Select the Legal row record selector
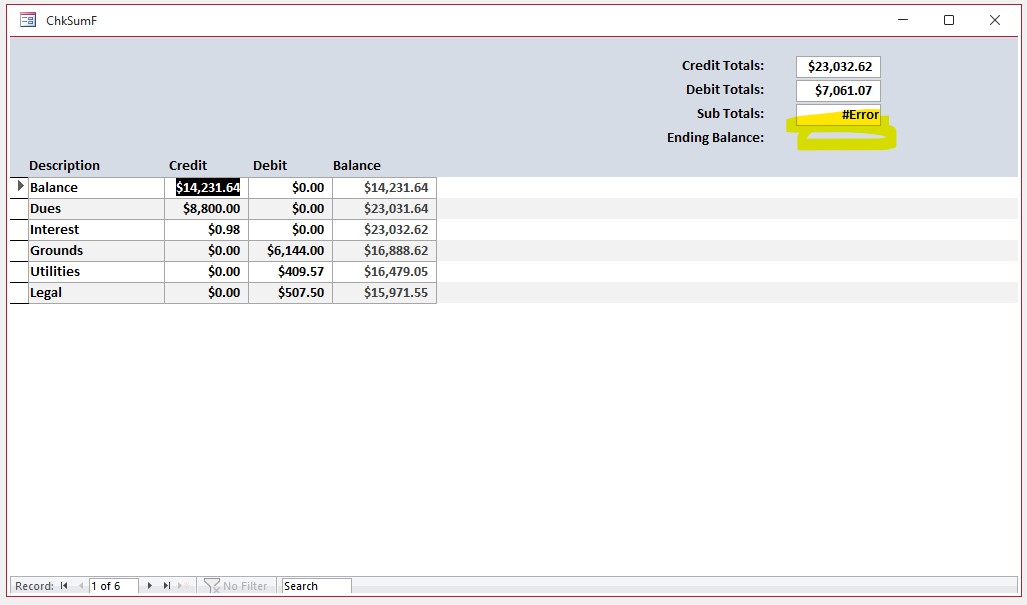 [x=20, y=293]
